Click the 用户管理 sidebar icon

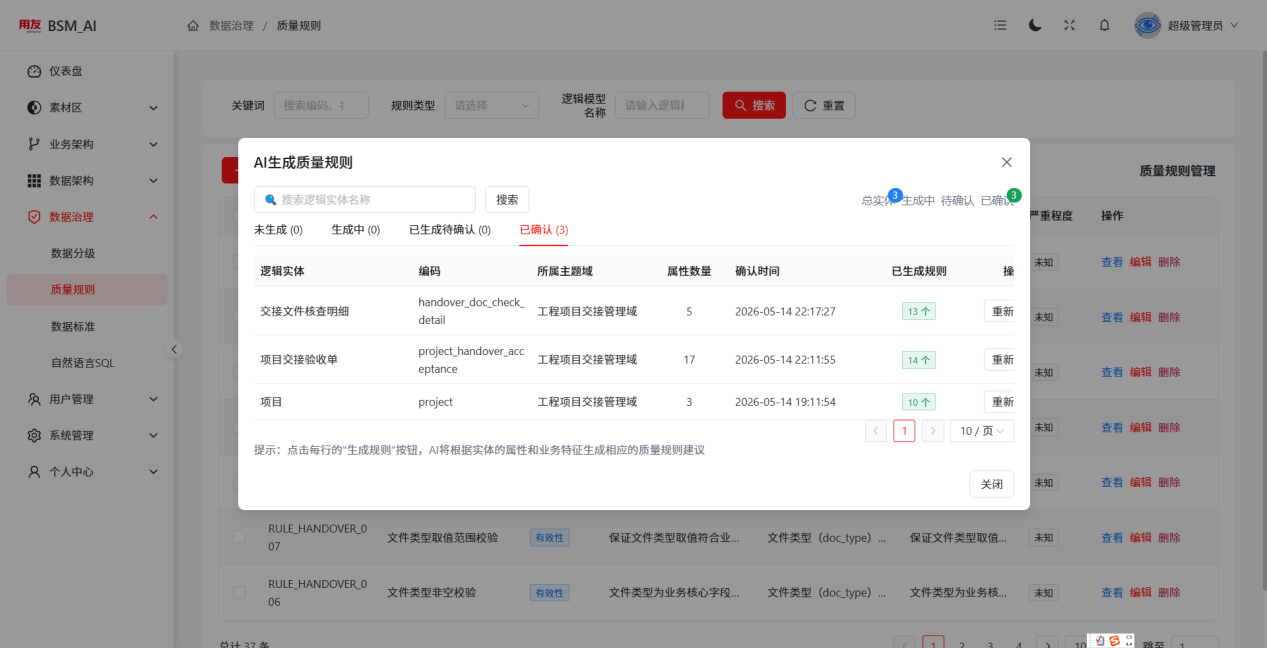tap(34, 399)
